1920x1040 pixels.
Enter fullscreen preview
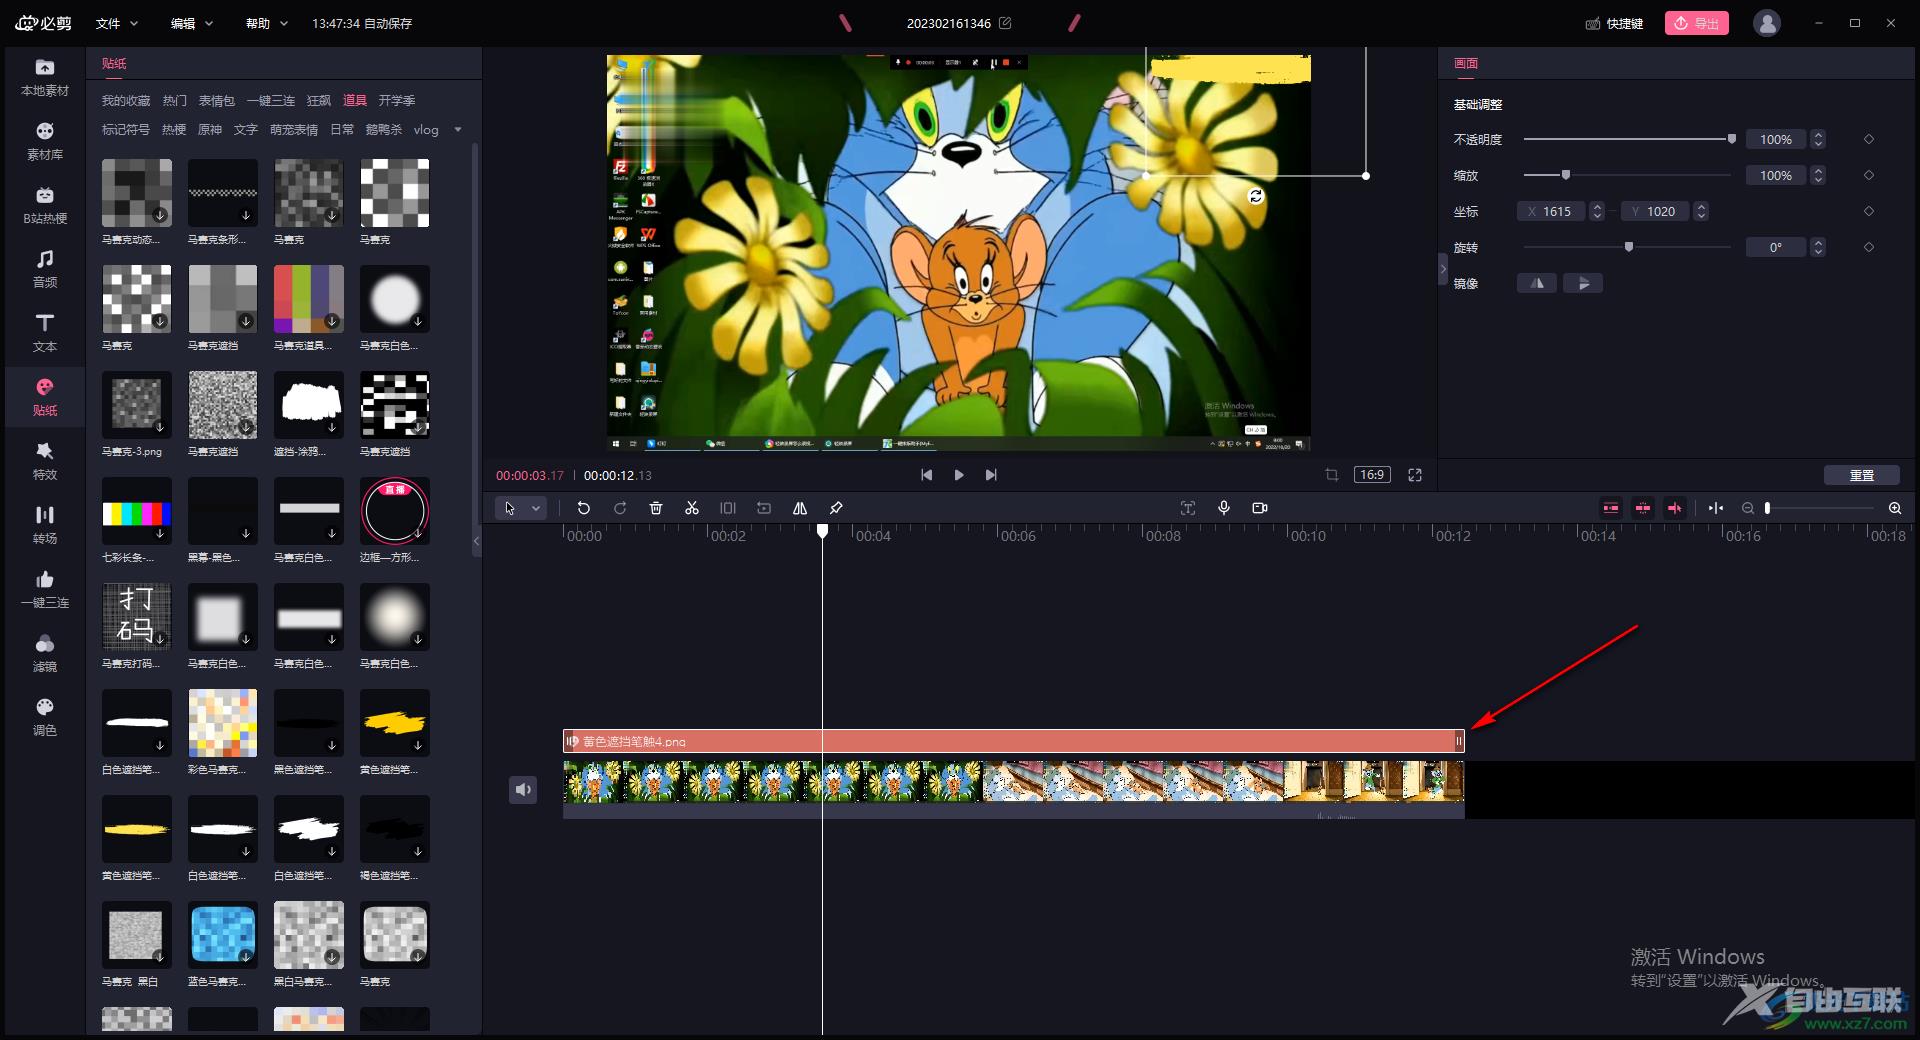point(1415,475)
